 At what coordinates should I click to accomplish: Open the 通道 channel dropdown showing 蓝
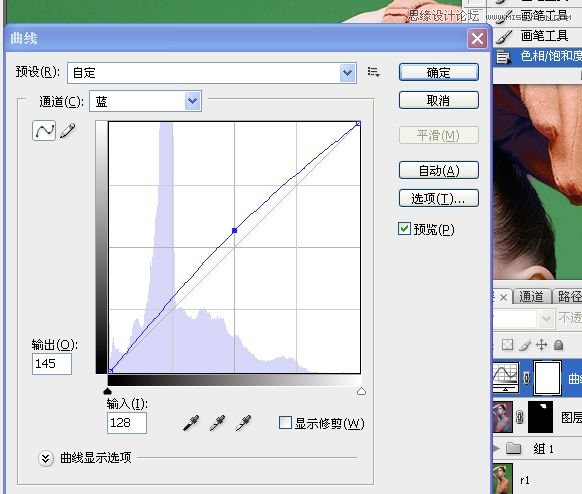146,101
